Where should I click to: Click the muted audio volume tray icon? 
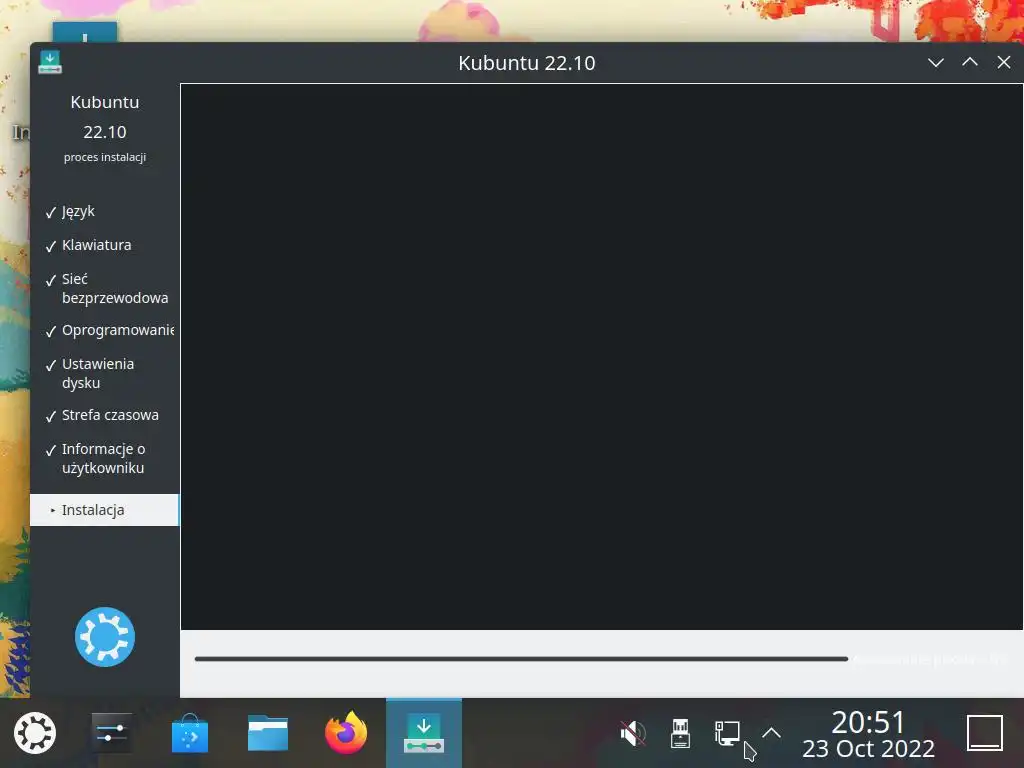point(632,733)
